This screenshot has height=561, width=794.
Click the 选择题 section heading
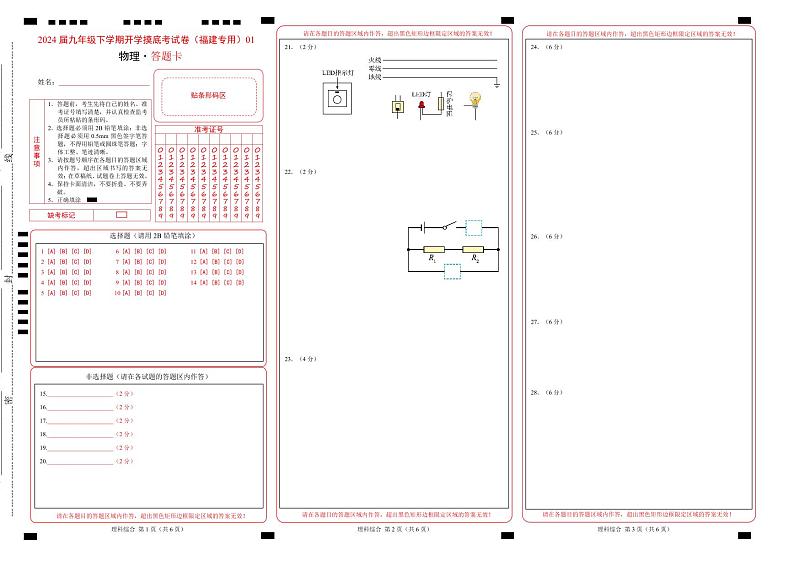coord(152,235)
